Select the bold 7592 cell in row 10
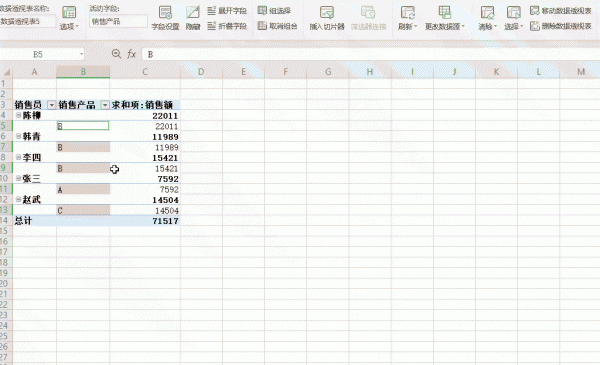 tap(145, 179)
